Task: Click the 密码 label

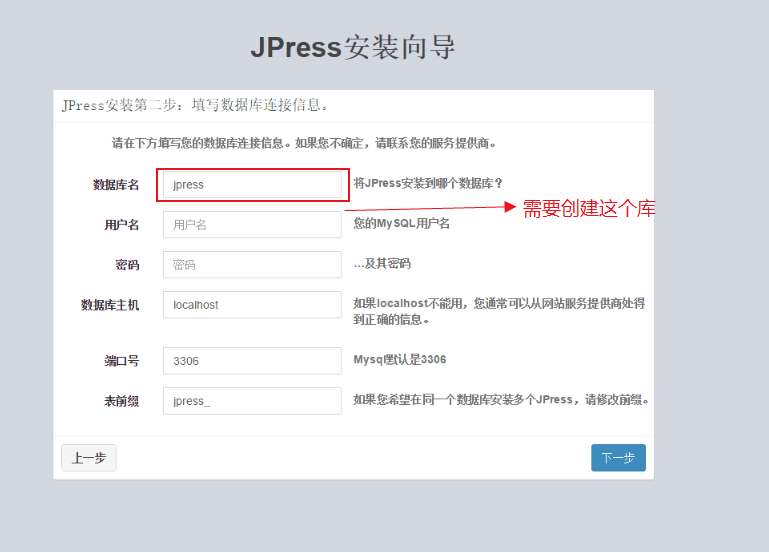Action: [x=128, y=265]
